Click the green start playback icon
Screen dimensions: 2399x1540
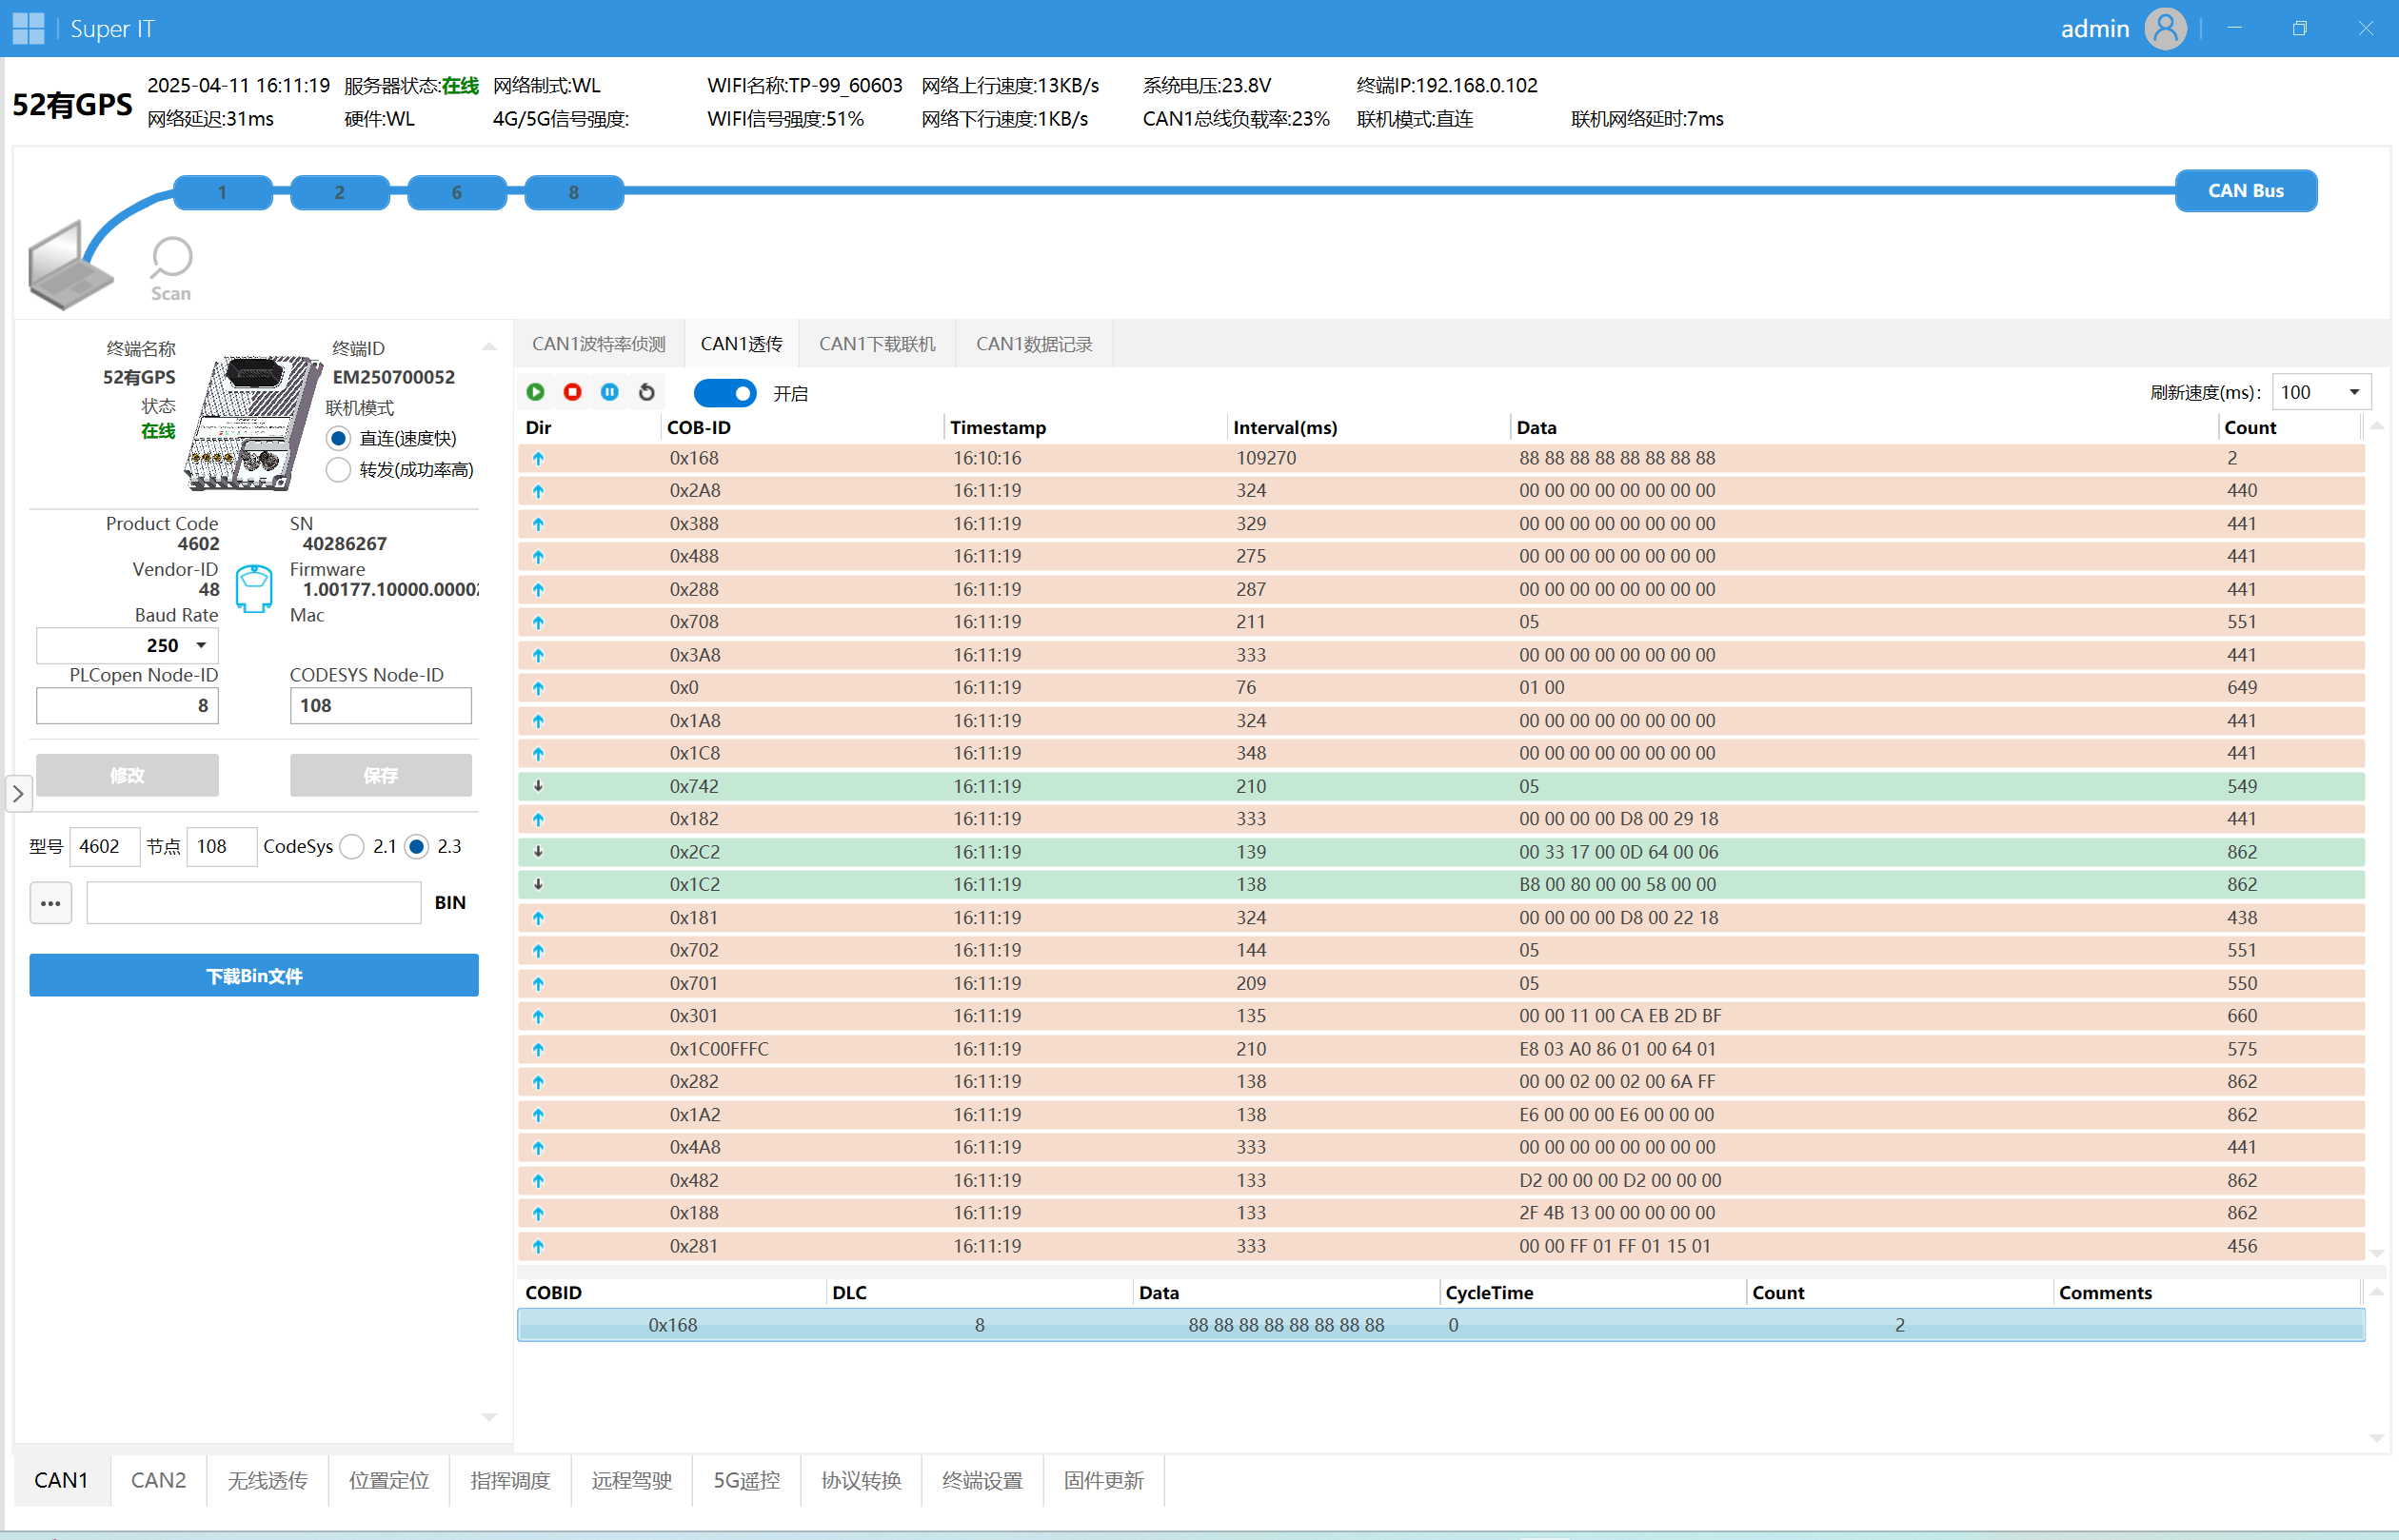tap(535, 393)
